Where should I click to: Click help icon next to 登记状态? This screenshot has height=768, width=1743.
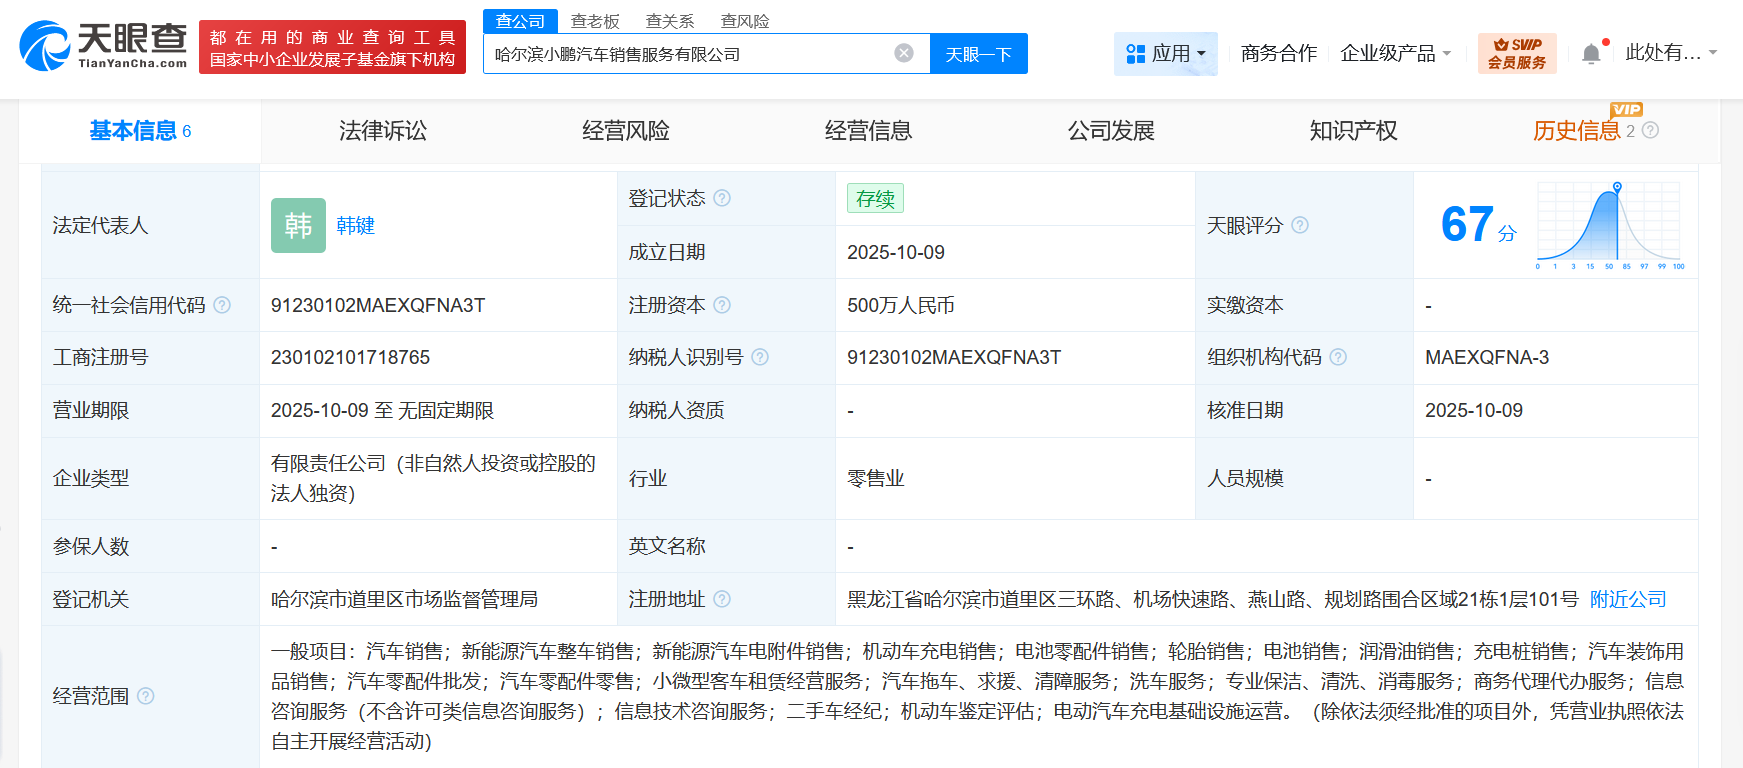point(722,198)
